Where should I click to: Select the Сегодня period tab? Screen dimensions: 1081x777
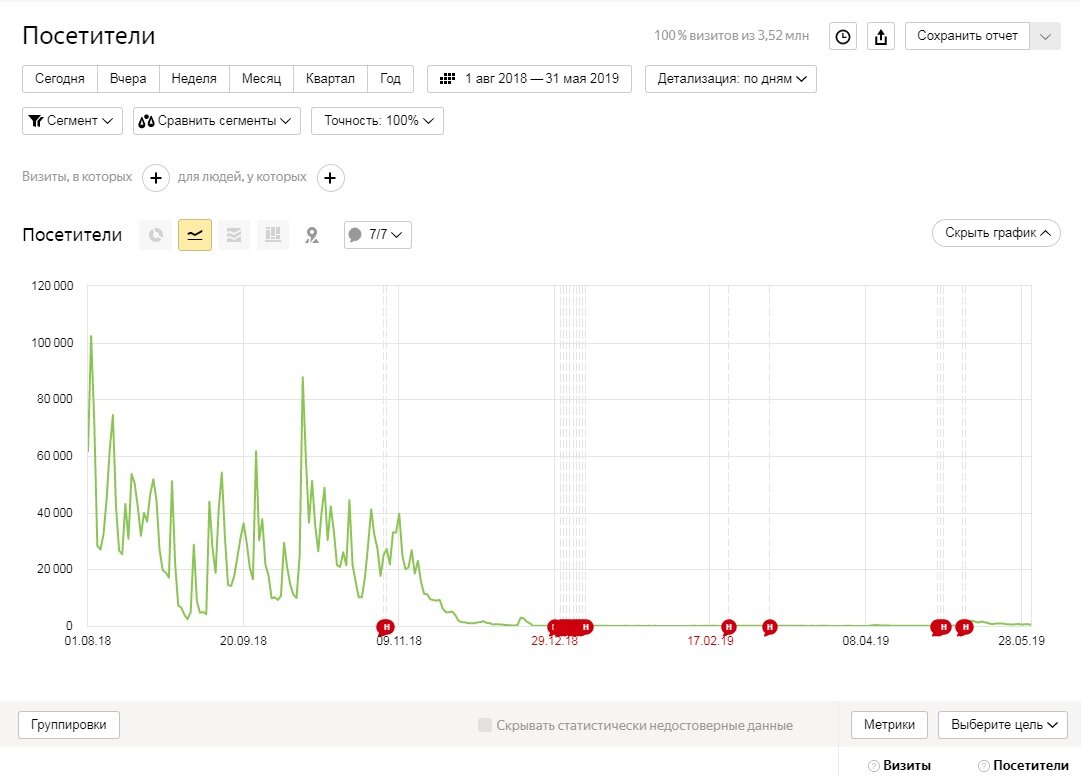[60, 79]
